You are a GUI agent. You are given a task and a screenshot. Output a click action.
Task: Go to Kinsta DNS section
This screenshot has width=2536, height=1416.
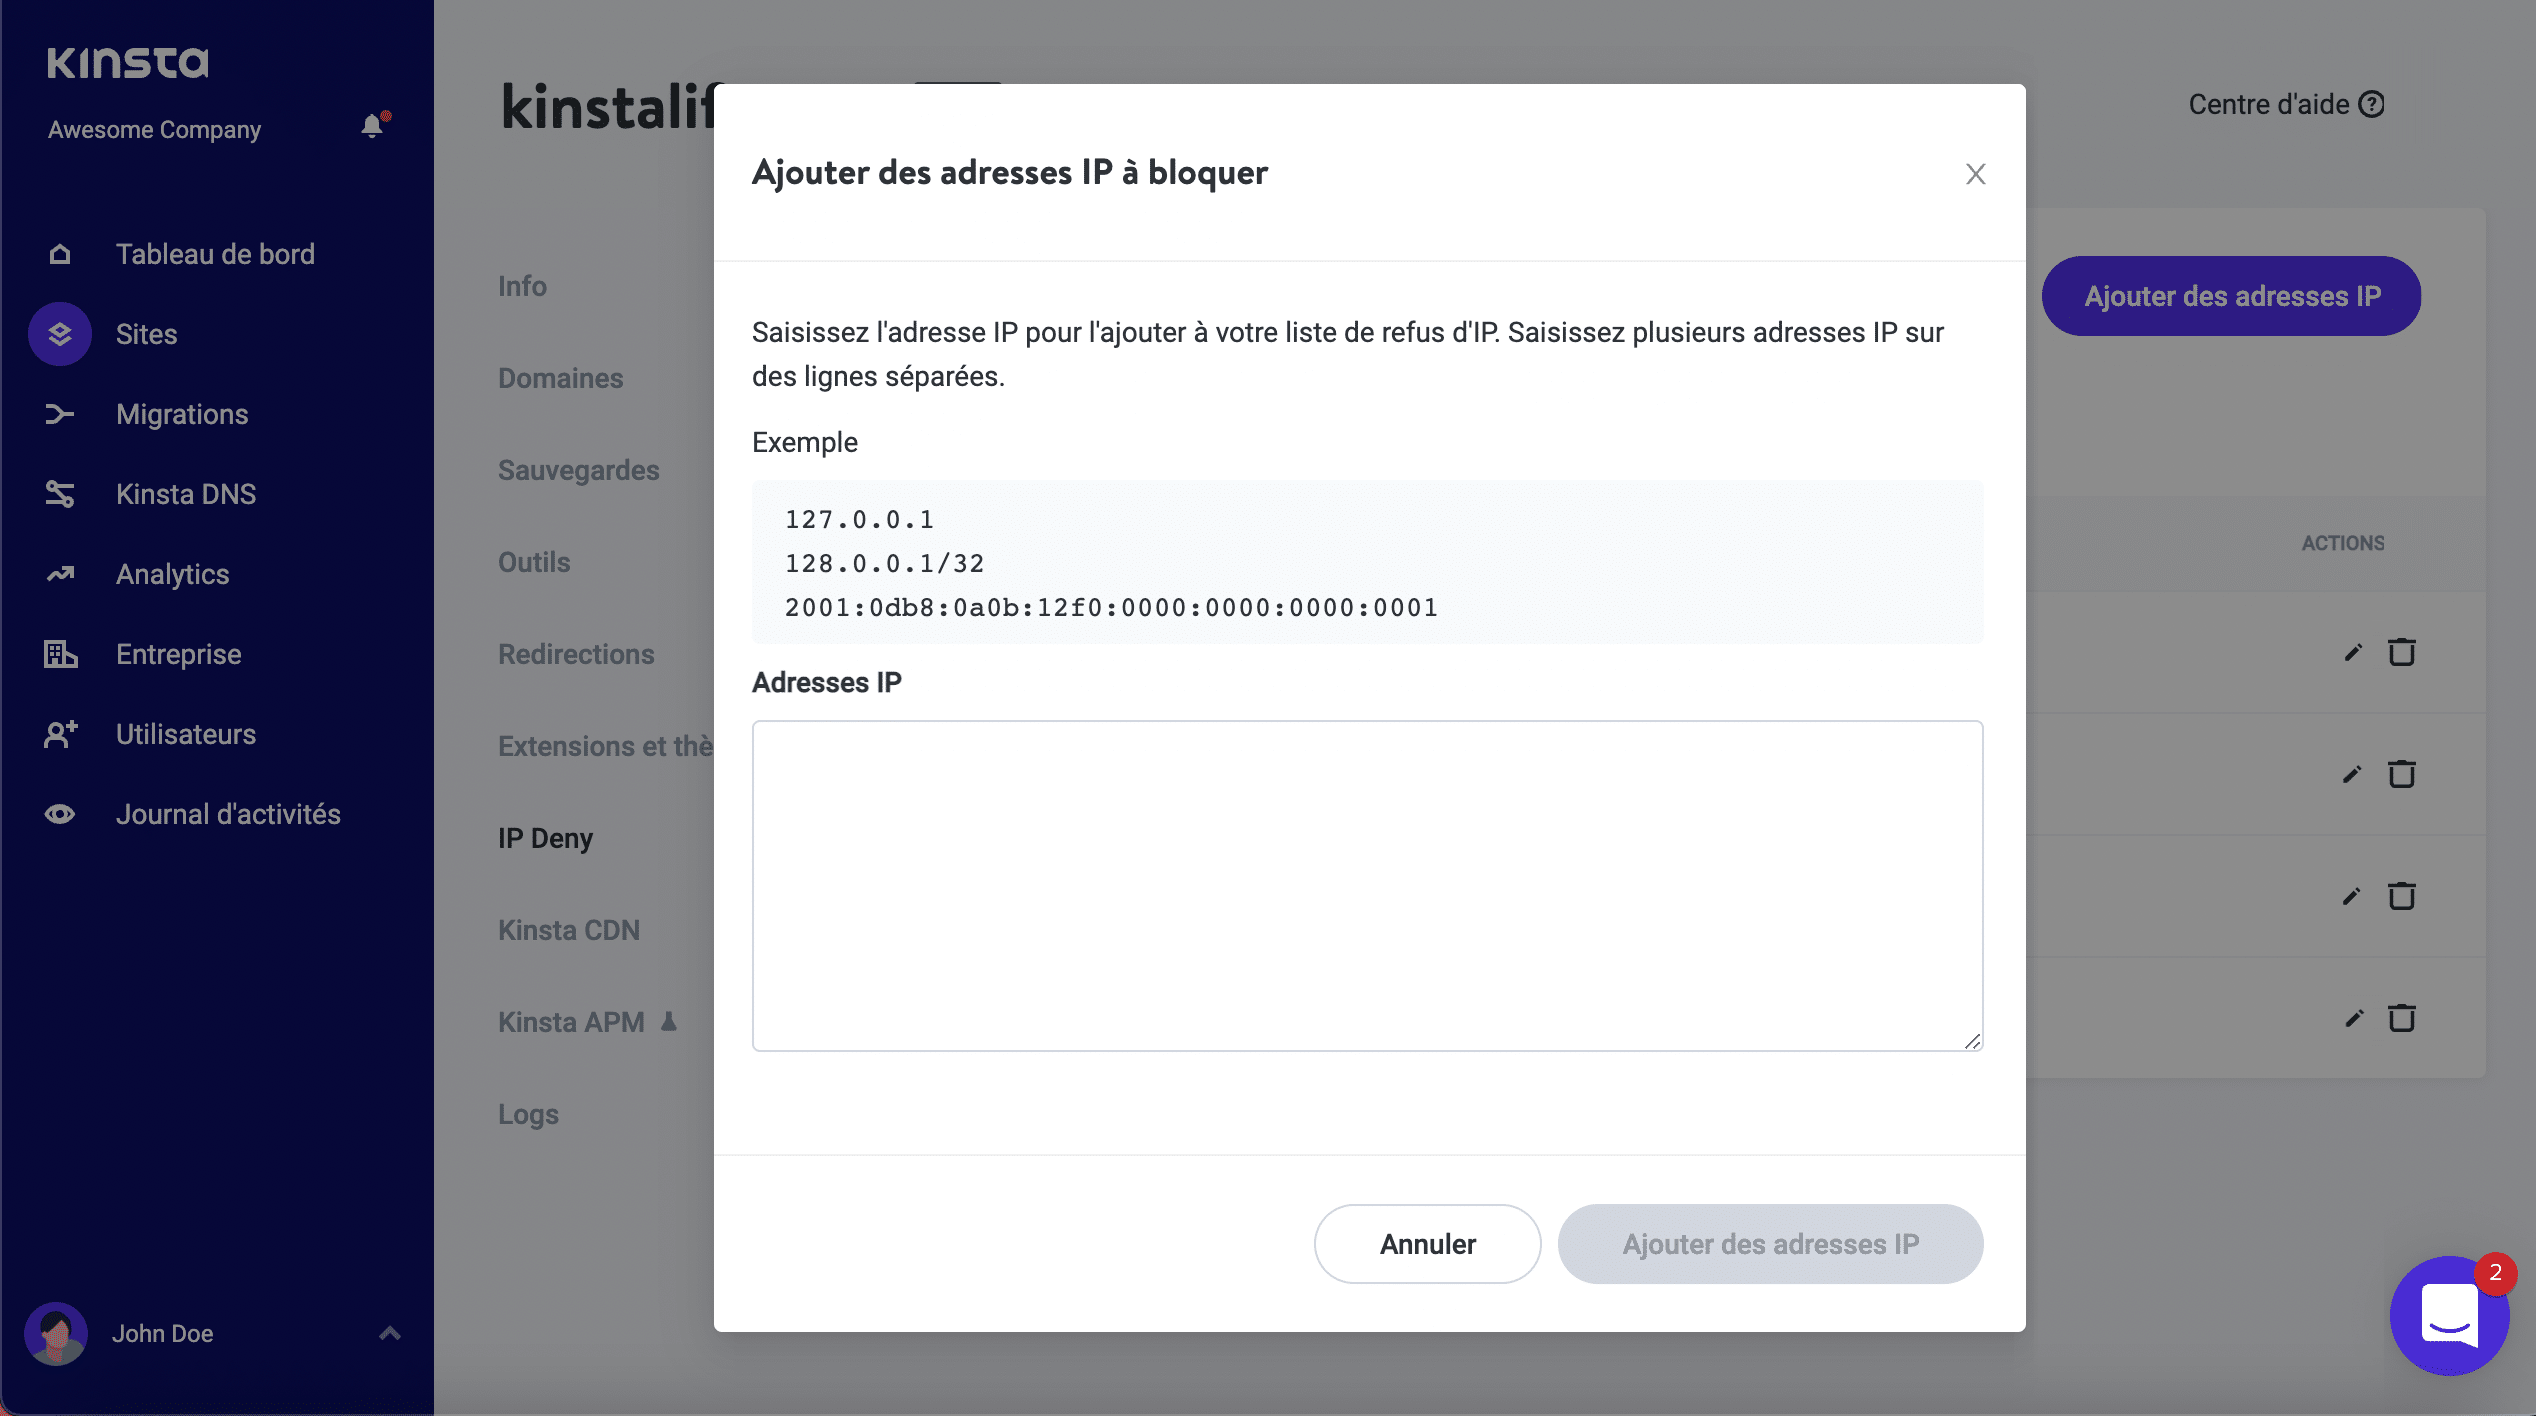pos(185,494)
